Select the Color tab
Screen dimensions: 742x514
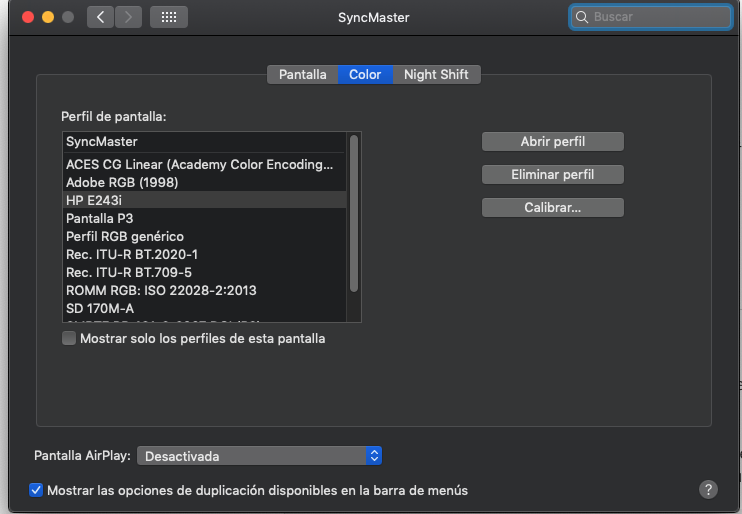tap(365, 75)
